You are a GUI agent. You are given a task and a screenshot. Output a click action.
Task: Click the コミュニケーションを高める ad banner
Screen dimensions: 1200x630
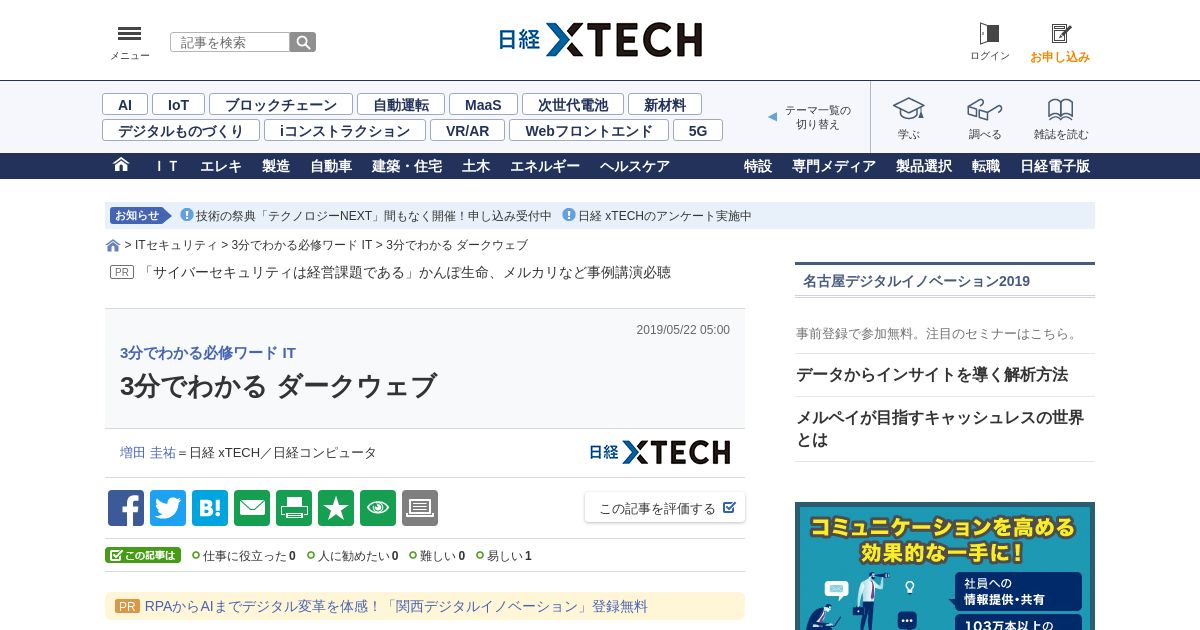(x=945, y=566)
